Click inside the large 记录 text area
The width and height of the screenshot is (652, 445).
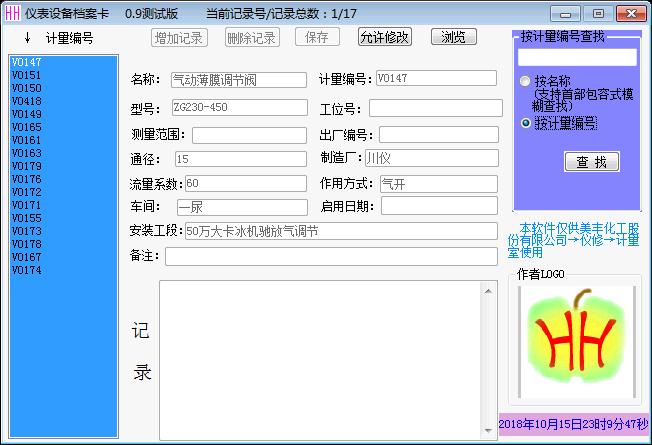319,360
